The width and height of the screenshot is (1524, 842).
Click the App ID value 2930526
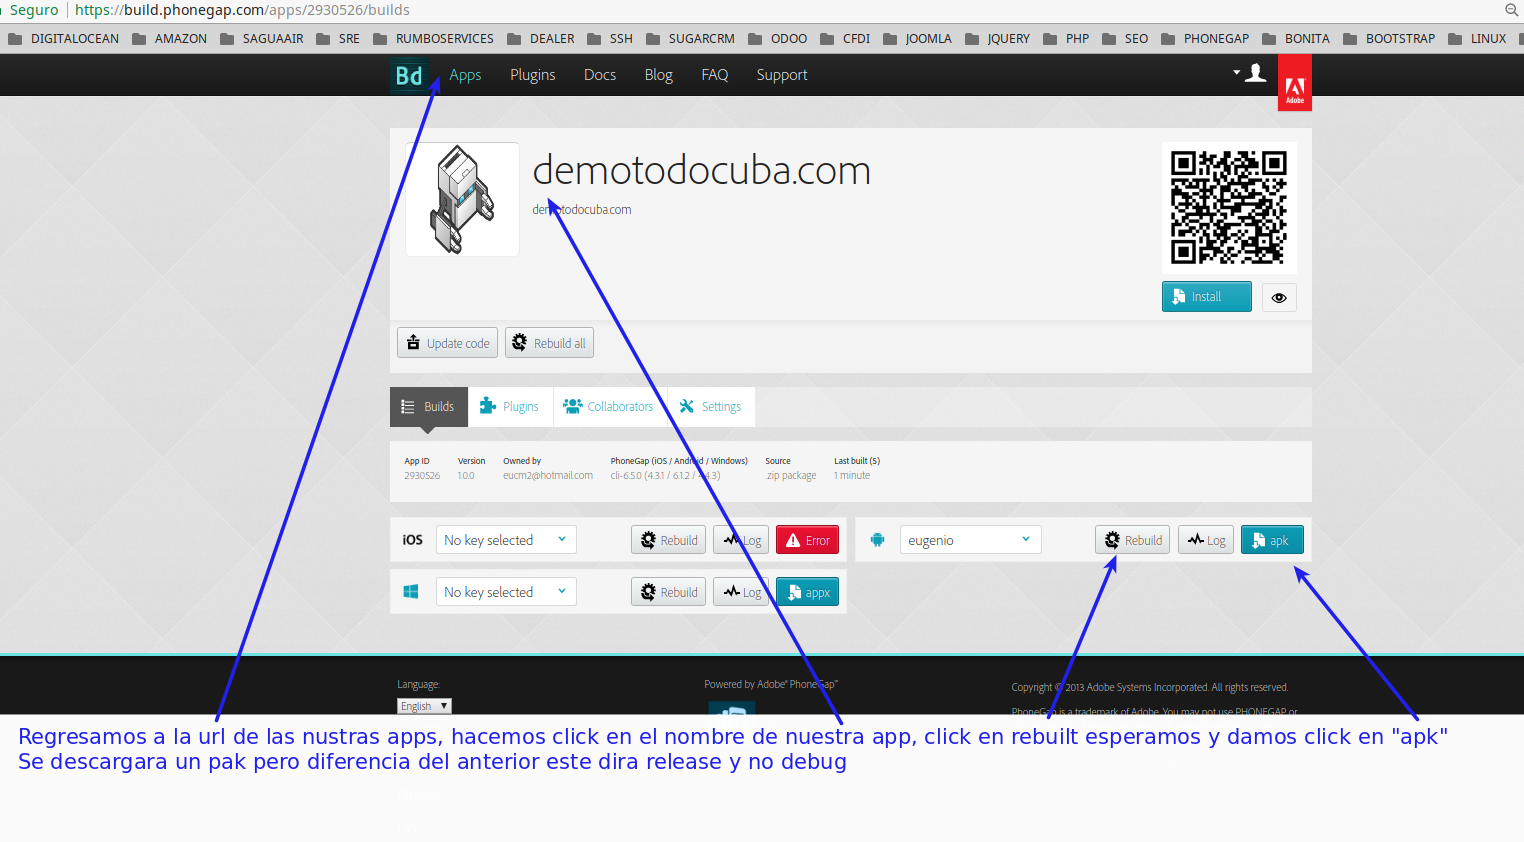[x=422, y=476]
